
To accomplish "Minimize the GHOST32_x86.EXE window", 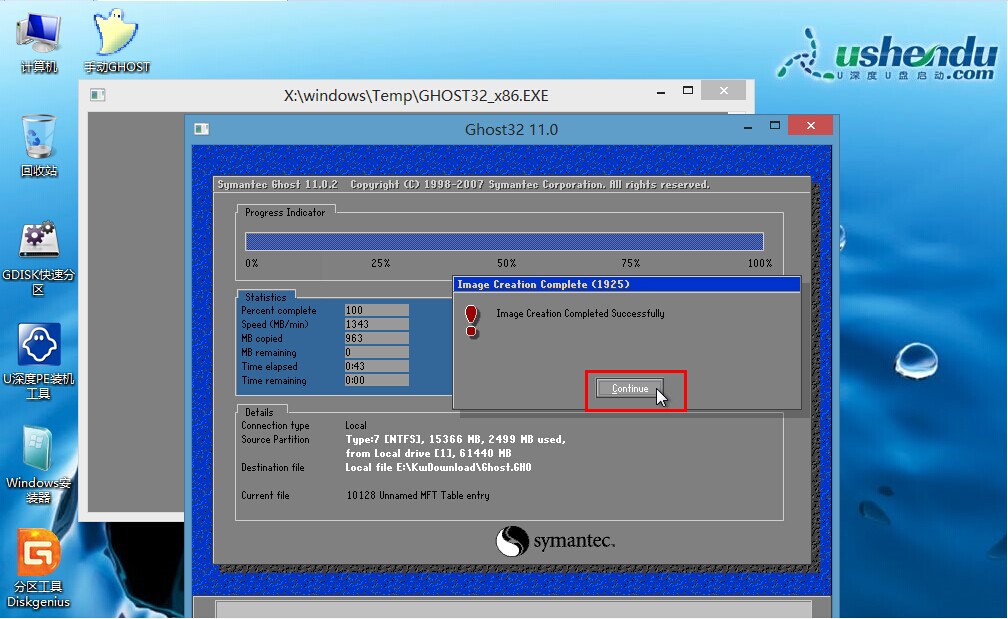I will [661, 93].
